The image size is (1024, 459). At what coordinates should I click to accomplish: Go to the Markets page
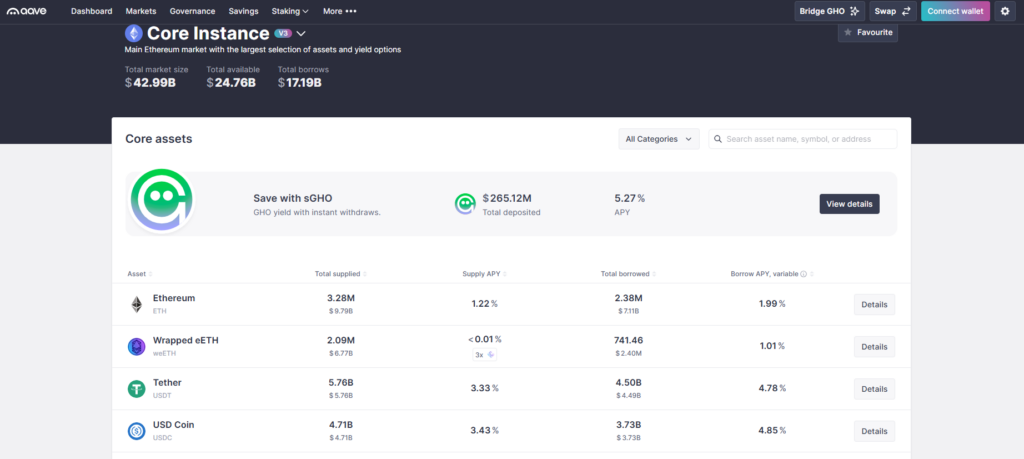pos(140,11)
